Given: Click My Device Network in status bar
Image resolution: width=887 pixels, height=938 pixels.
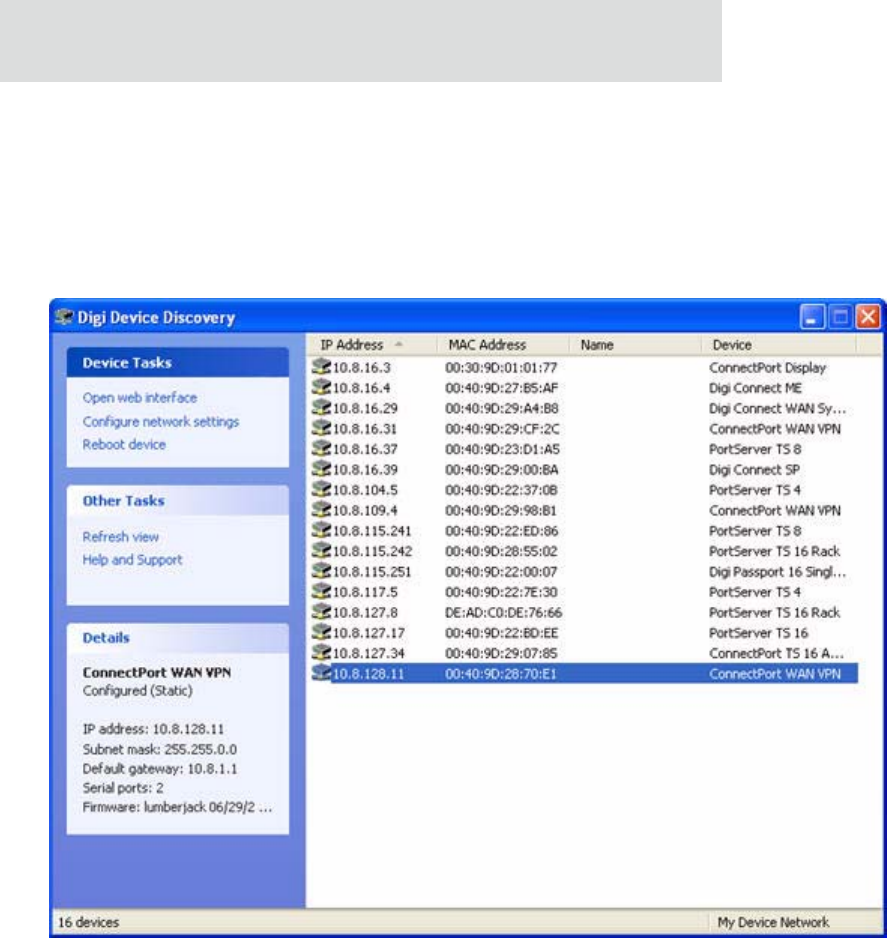Looking at the screenshot, I should [x=773, y=922].
